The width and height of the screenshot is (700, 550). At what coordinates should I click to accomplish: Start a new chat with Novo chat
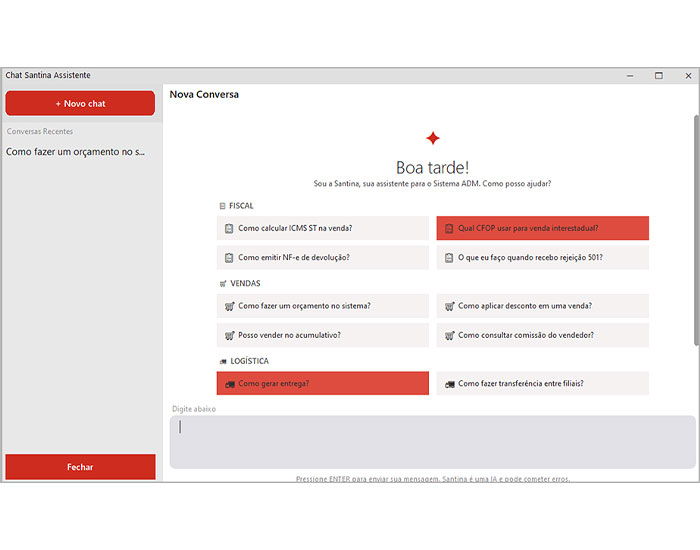point(80,103)
